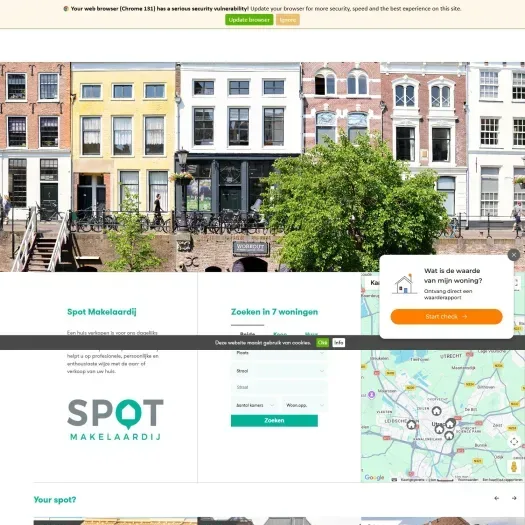525x525 pixels.
Task: Click the green Update browser button
Action: 249,20
